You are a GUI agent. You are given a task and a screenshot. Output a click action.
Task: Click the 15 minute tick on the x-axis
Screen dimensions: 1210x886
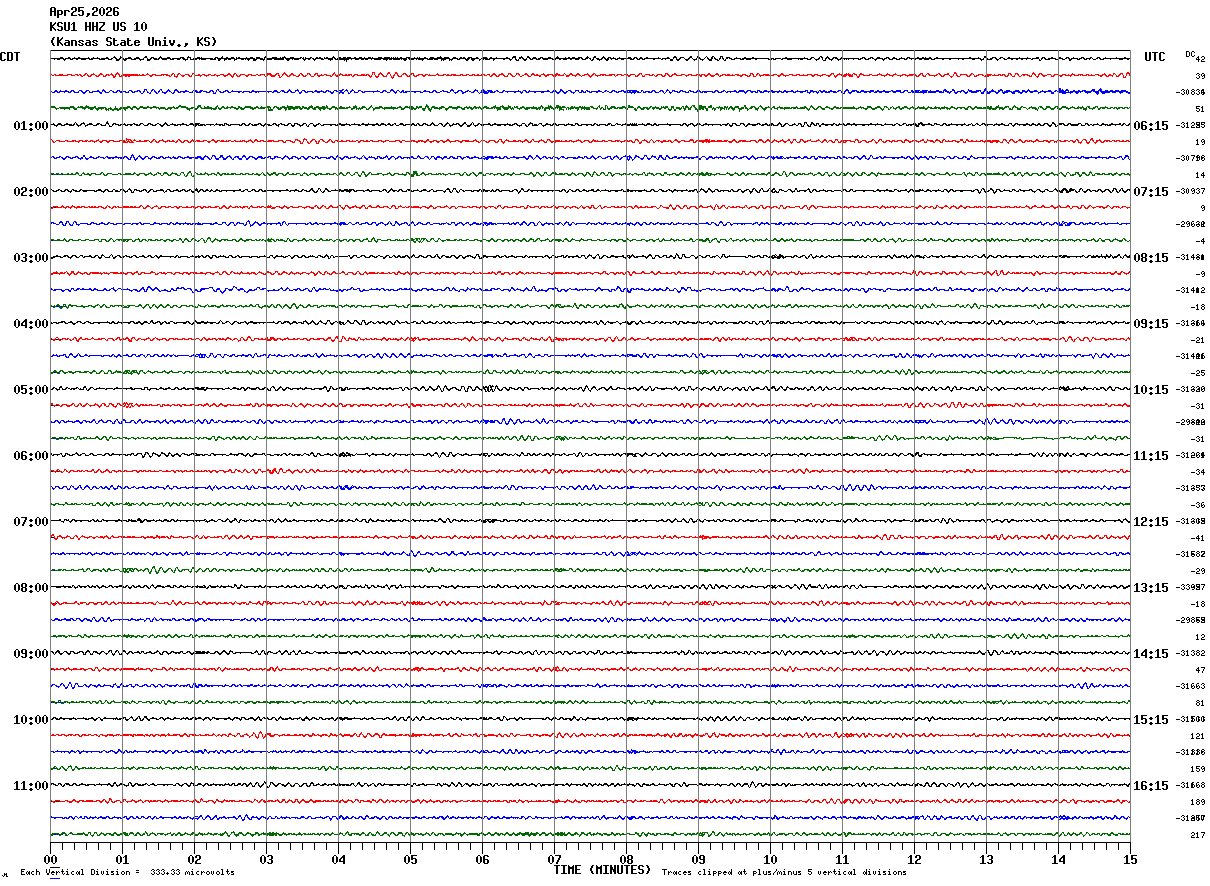click(1129, 859)
